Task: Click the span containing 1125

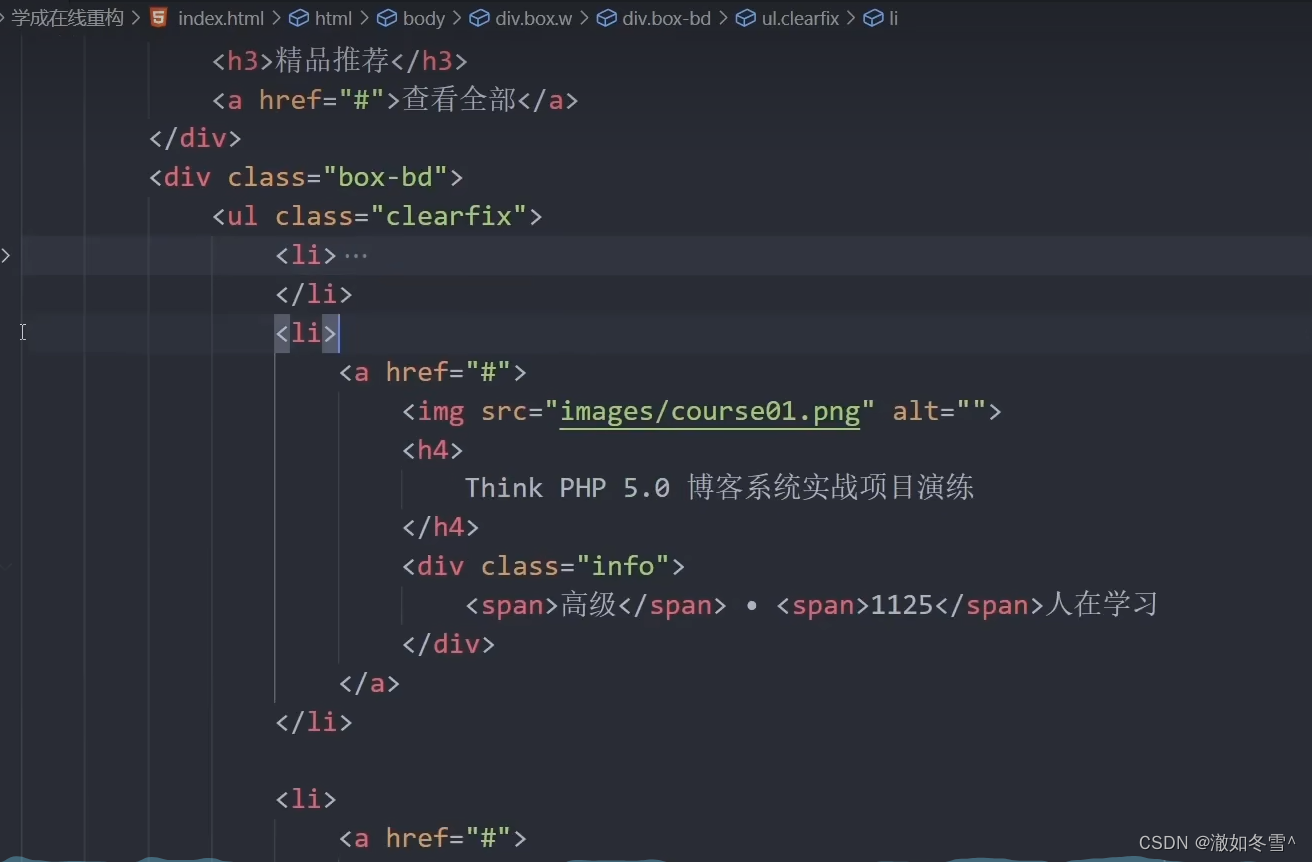Action: click(909, 605)
